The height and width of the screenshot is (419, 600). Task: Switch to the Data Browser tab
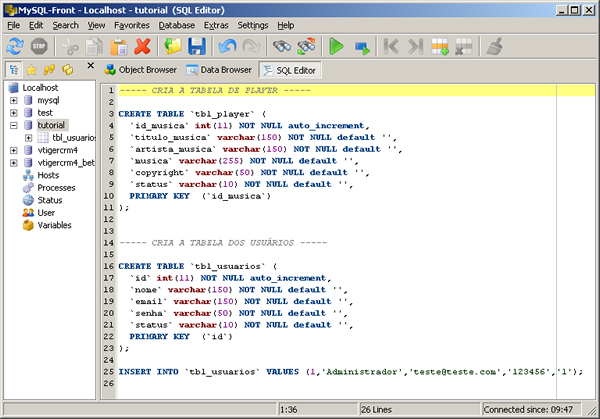coord(219,70)
